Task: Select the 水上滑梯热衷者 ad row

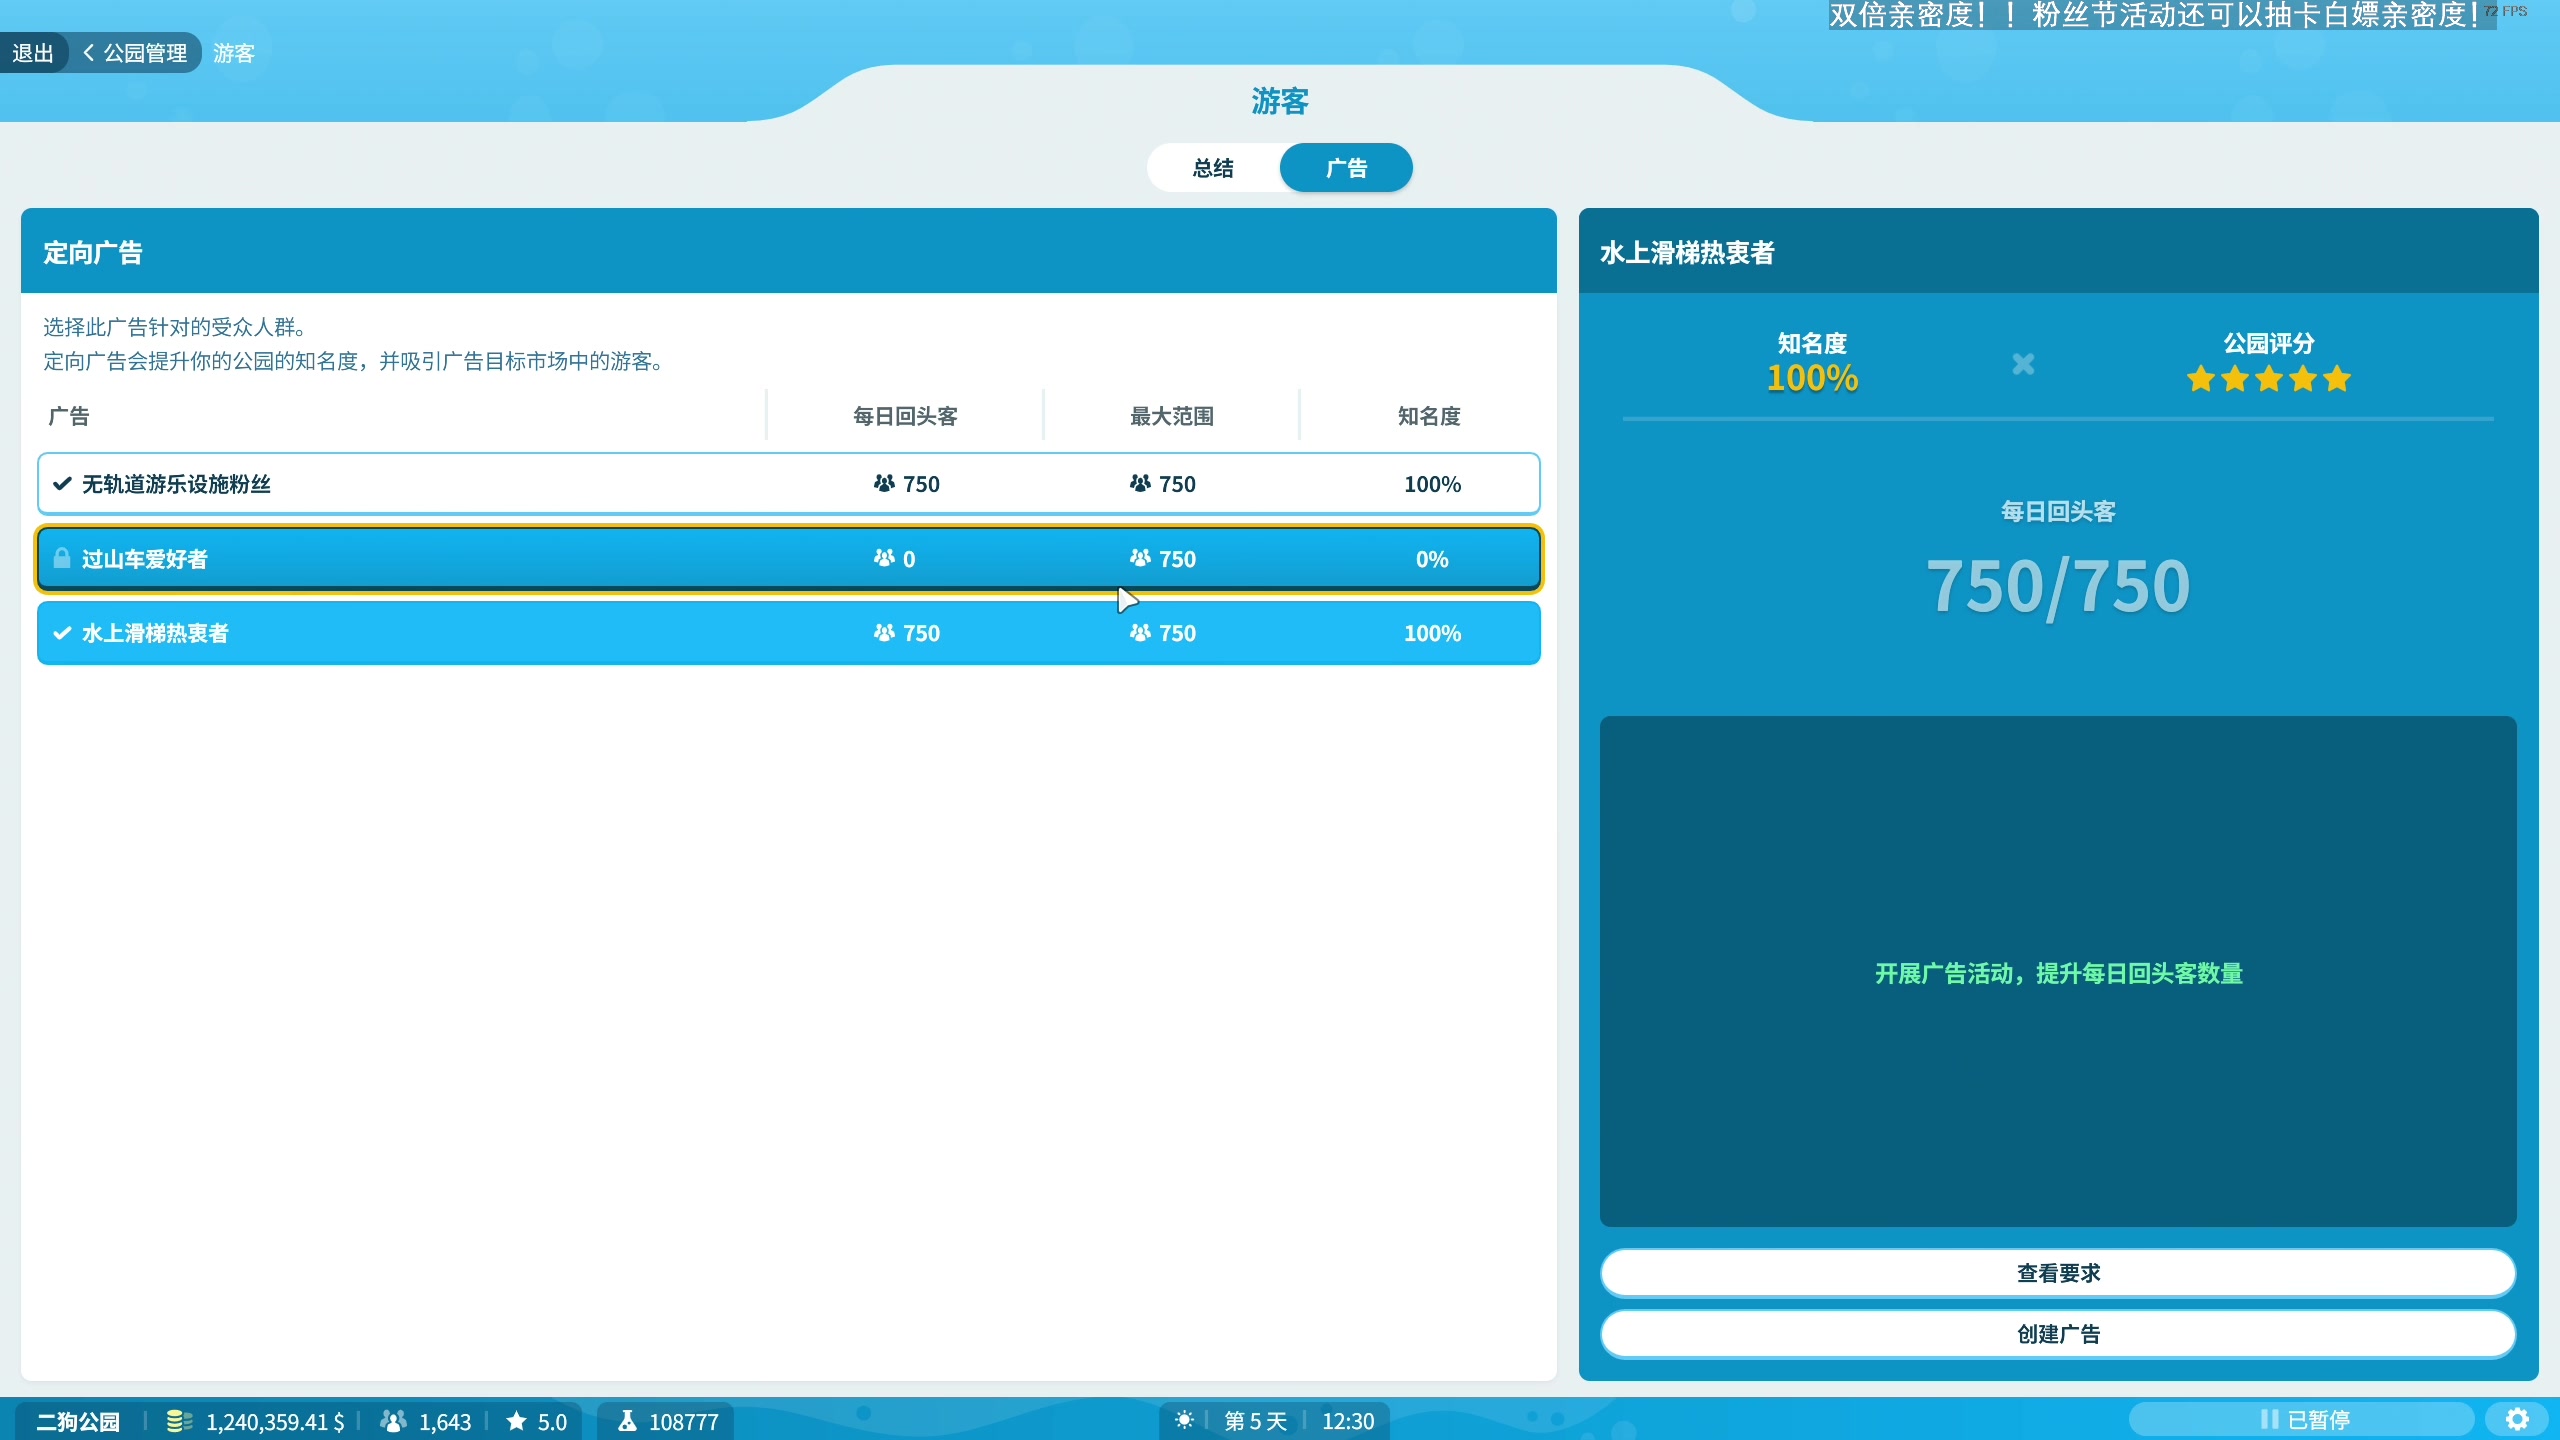Action: tap(789, 633)
